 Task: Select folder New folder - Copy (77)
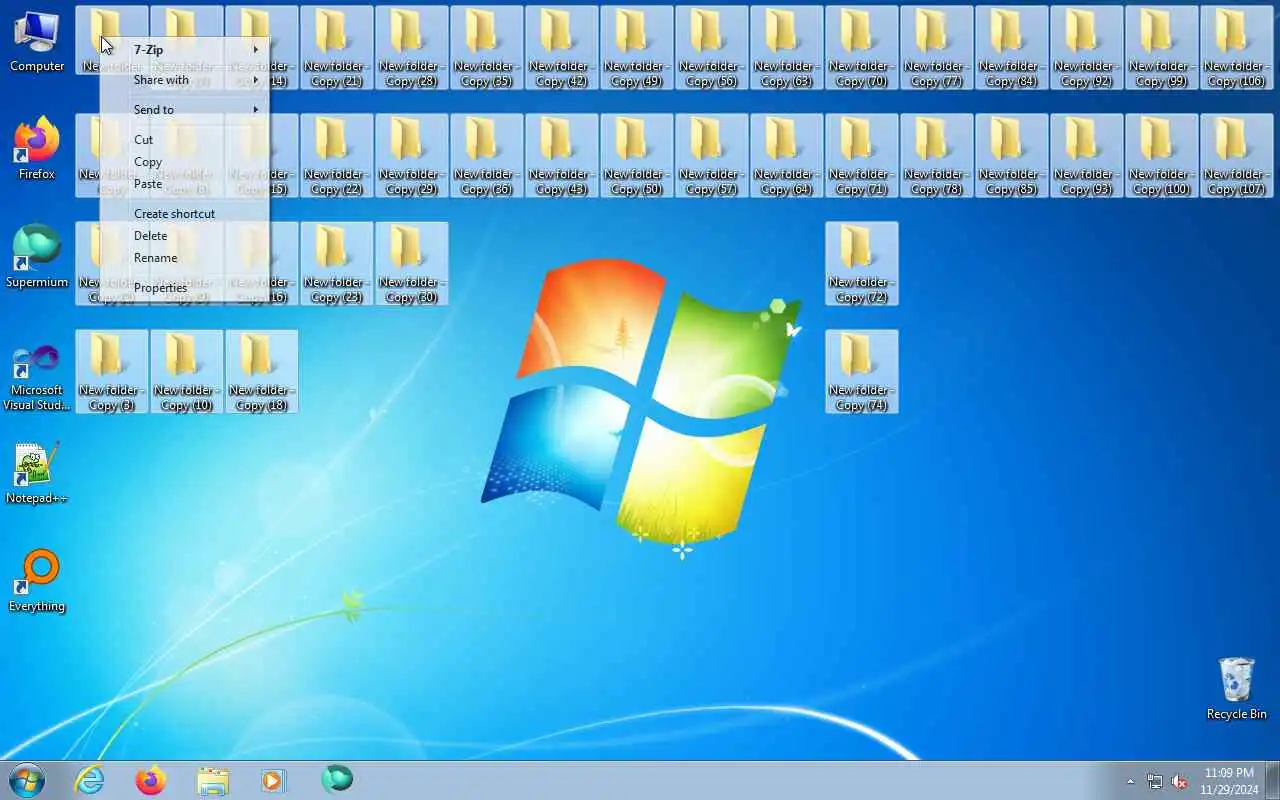coord(937,48)
